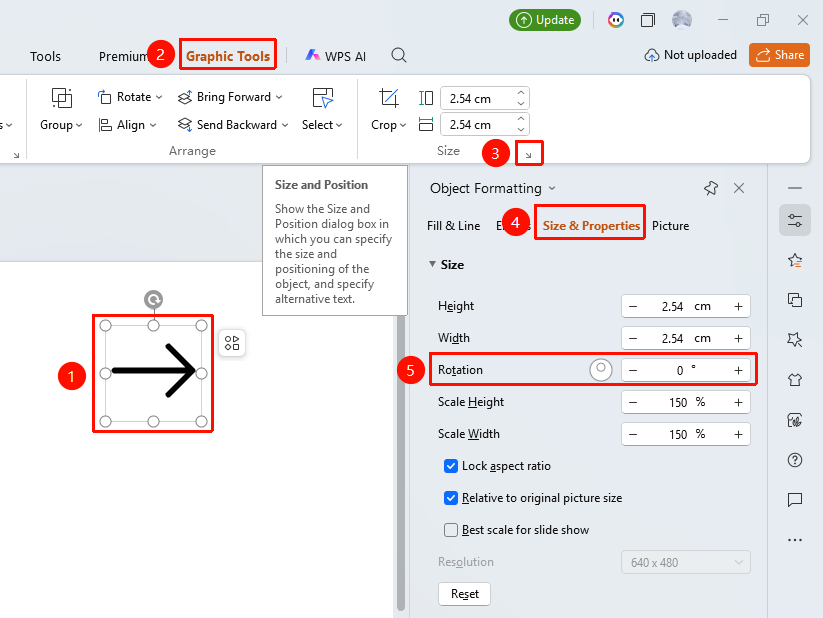Pin the Object Formatting panel
This screenshot has width=823, height=618.
[x=711, y=188]
